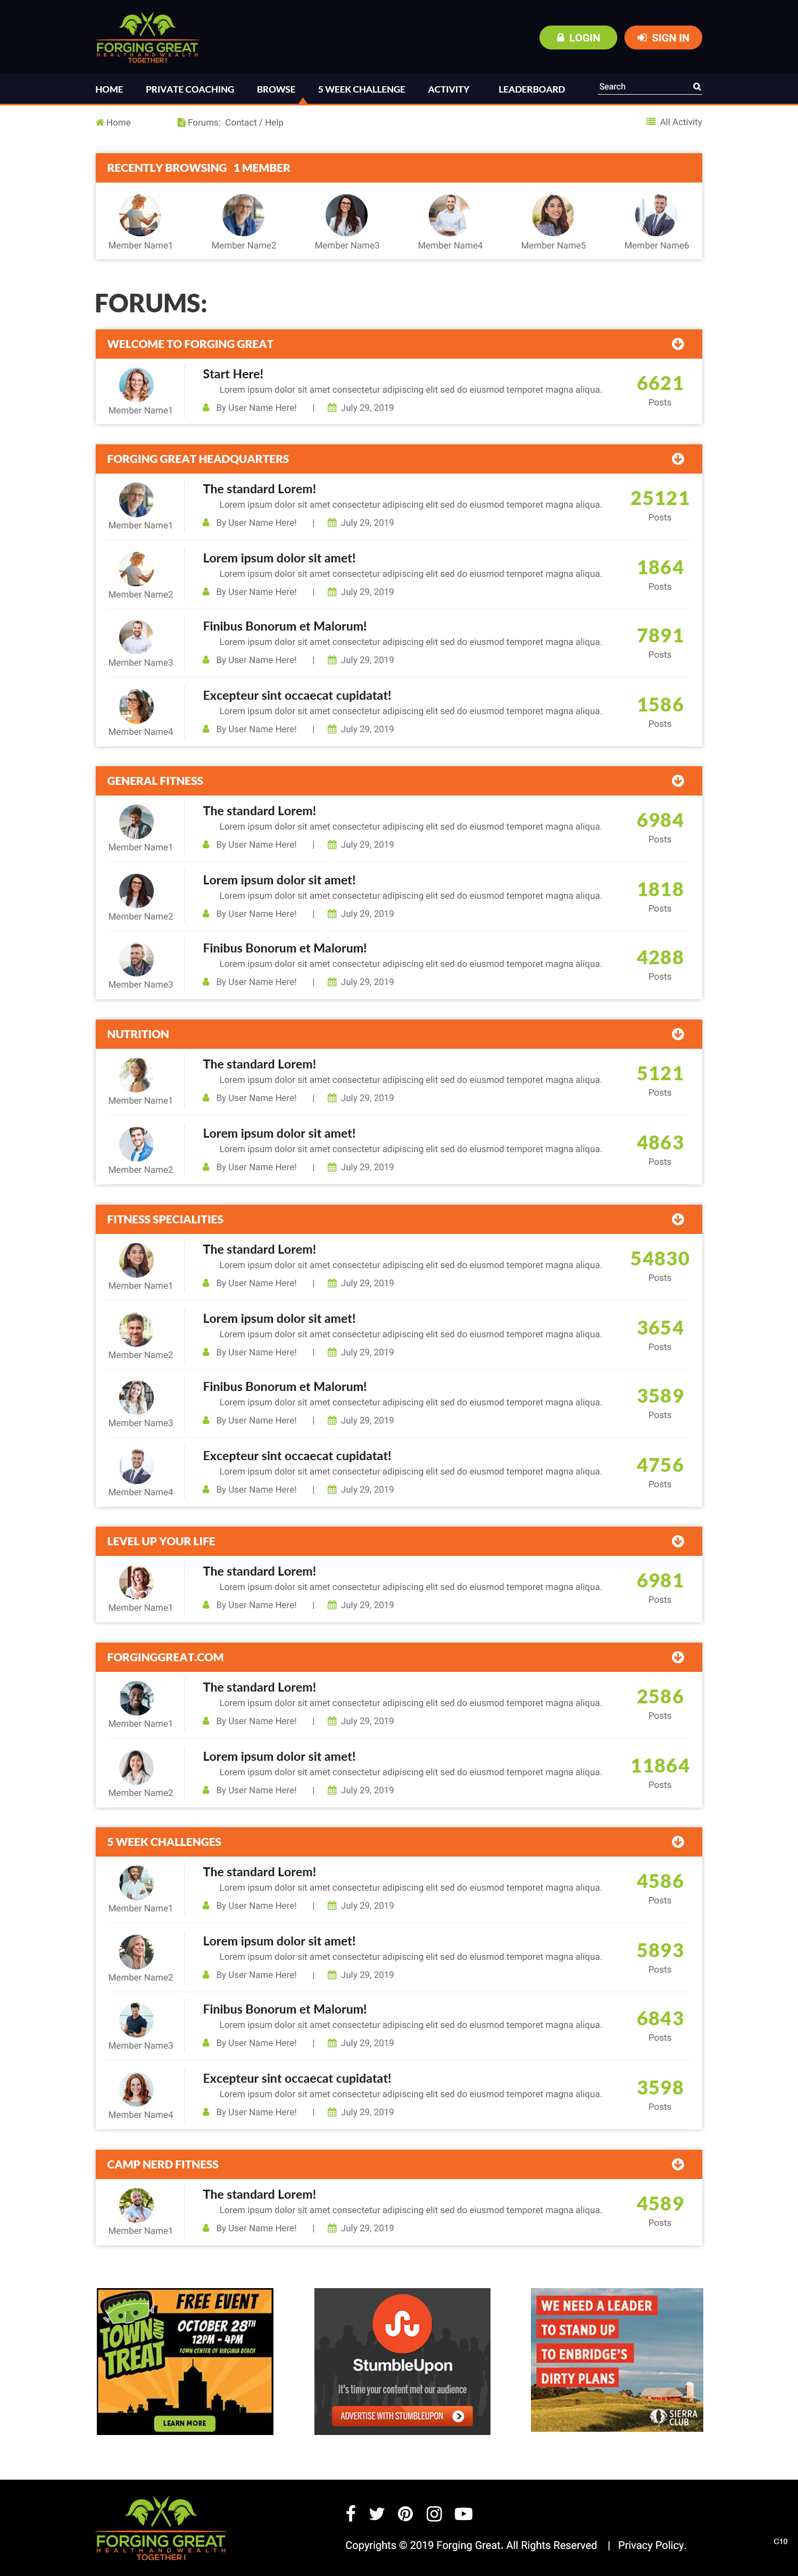Open the Facebook page from footer icon
798x2576 pixels.
tap(350, 2513)
